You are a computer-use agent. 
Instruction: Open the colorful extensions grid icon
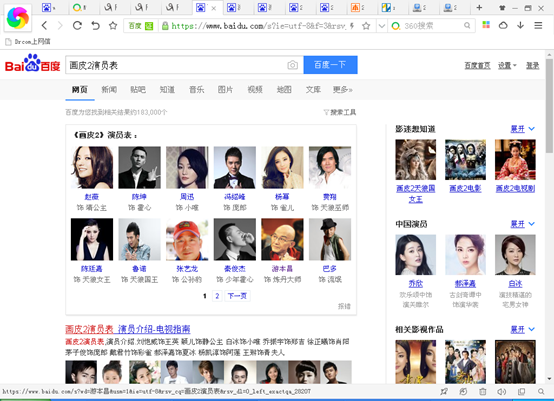click(486, 25)
